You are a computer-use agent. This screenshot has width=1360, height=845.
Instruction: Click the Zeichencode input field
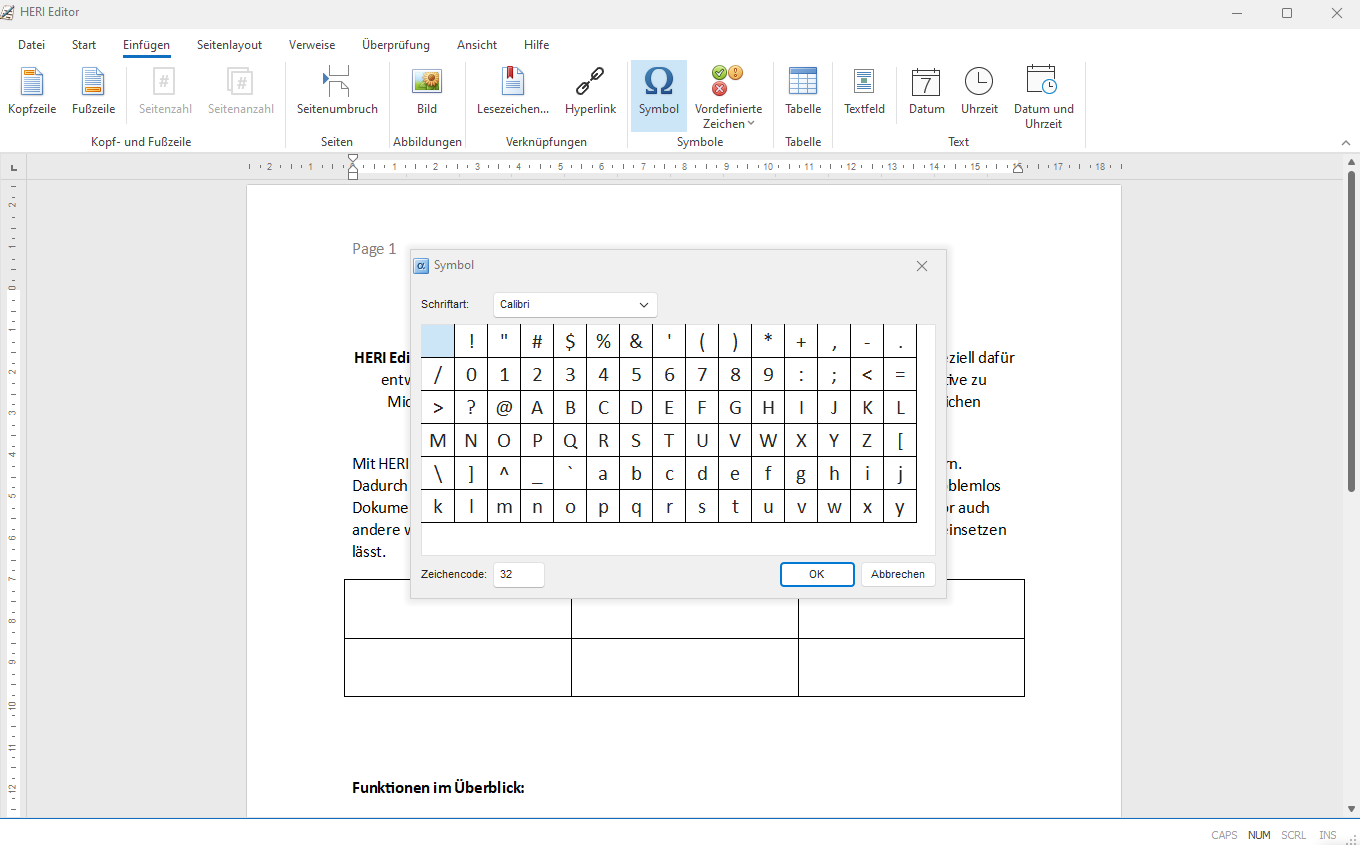click(x=519, y=574)
